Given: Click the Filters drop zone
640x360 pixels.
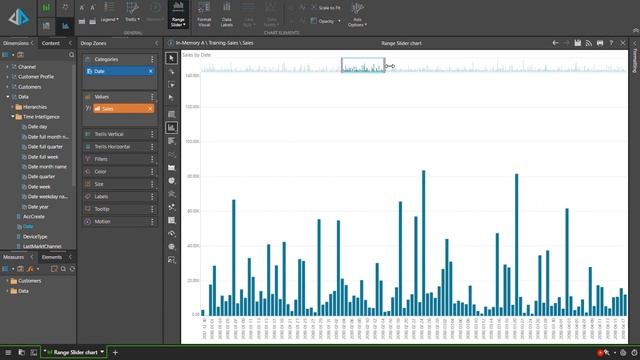Looking at the screenshot, I should [x=120, y=159].
